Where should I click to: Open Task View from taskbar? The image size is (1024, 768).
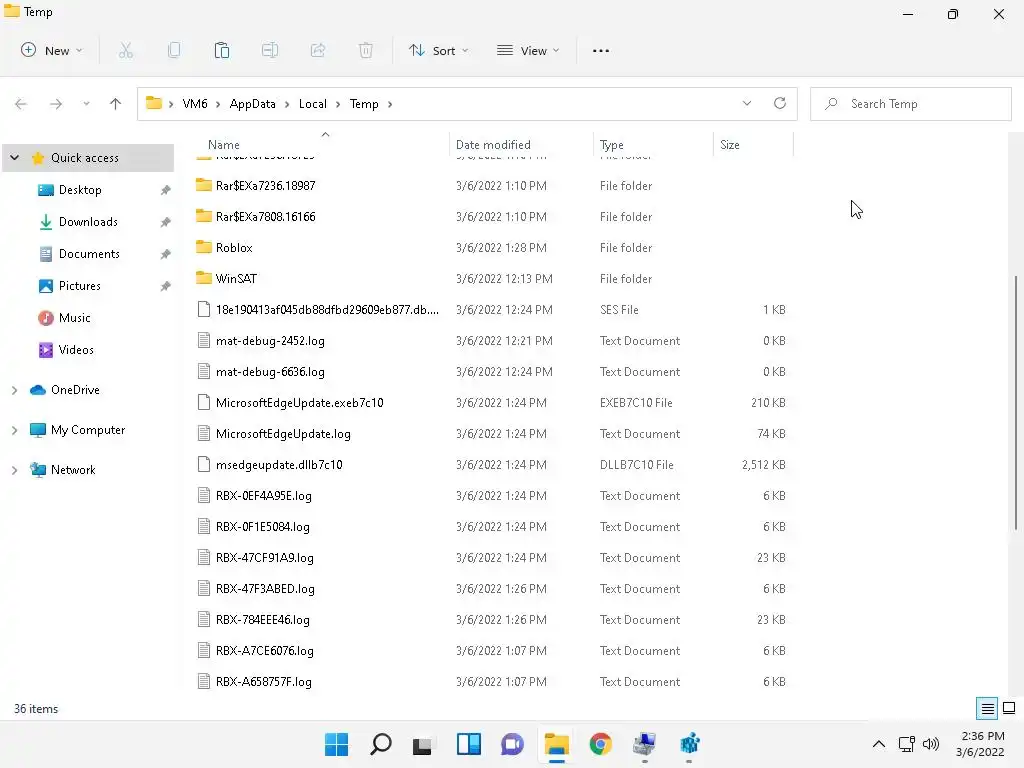point(423,745)
